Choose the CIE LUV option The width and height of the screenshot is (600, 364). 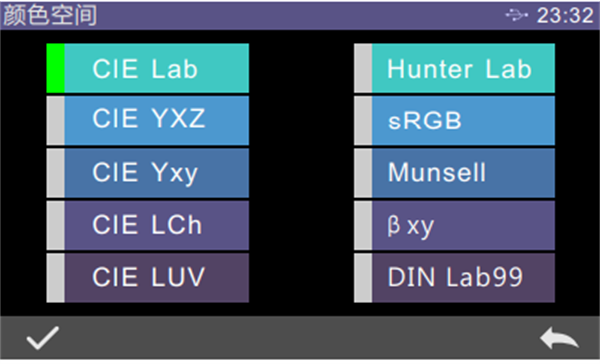[148, 278]
